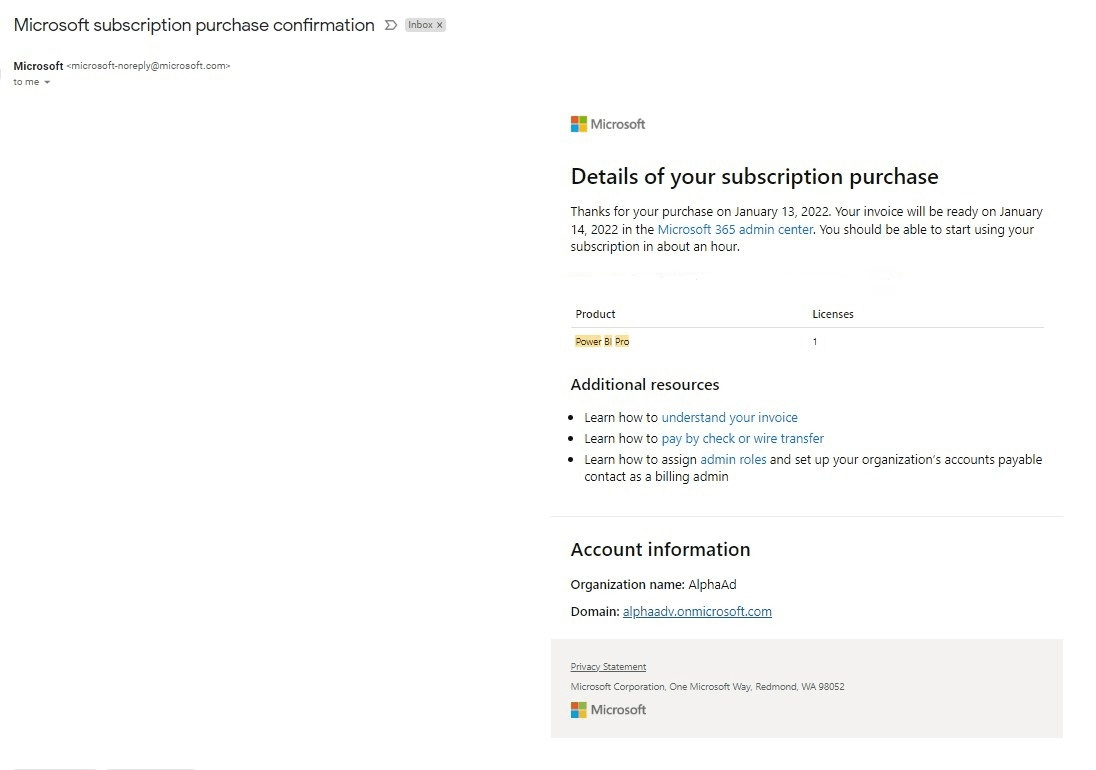Screen dimensions: 1096x770
Task: Open the "admin roles" link
Action: click(x=733, y=459)
